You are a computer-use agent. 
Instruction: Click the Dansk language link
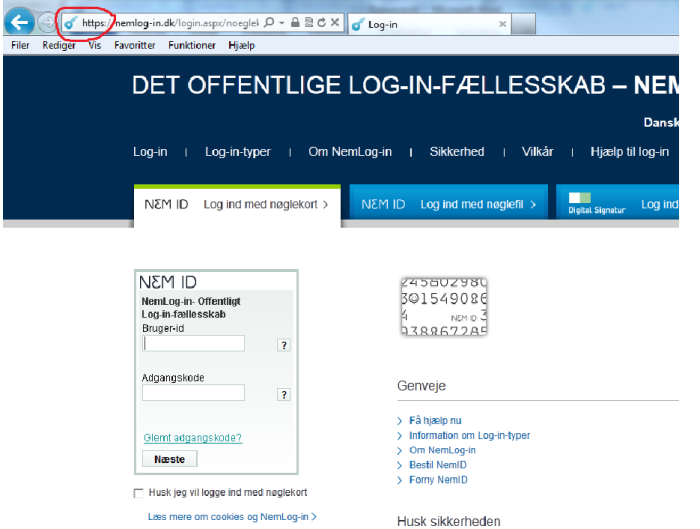661,122
